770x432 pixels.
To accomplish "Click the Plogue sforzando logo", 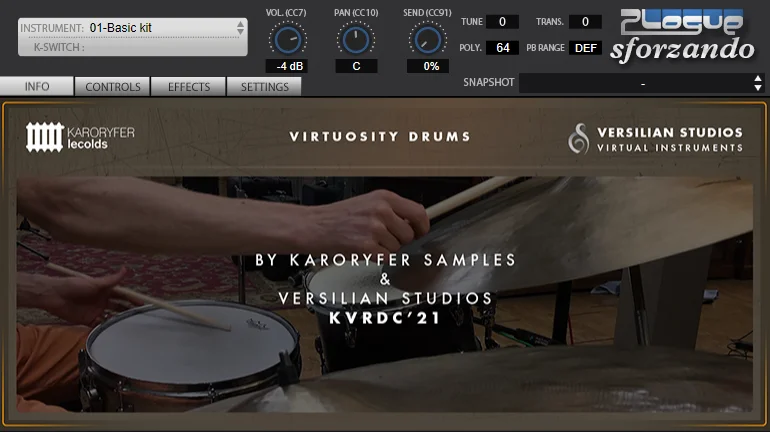I will pos(683,36).
